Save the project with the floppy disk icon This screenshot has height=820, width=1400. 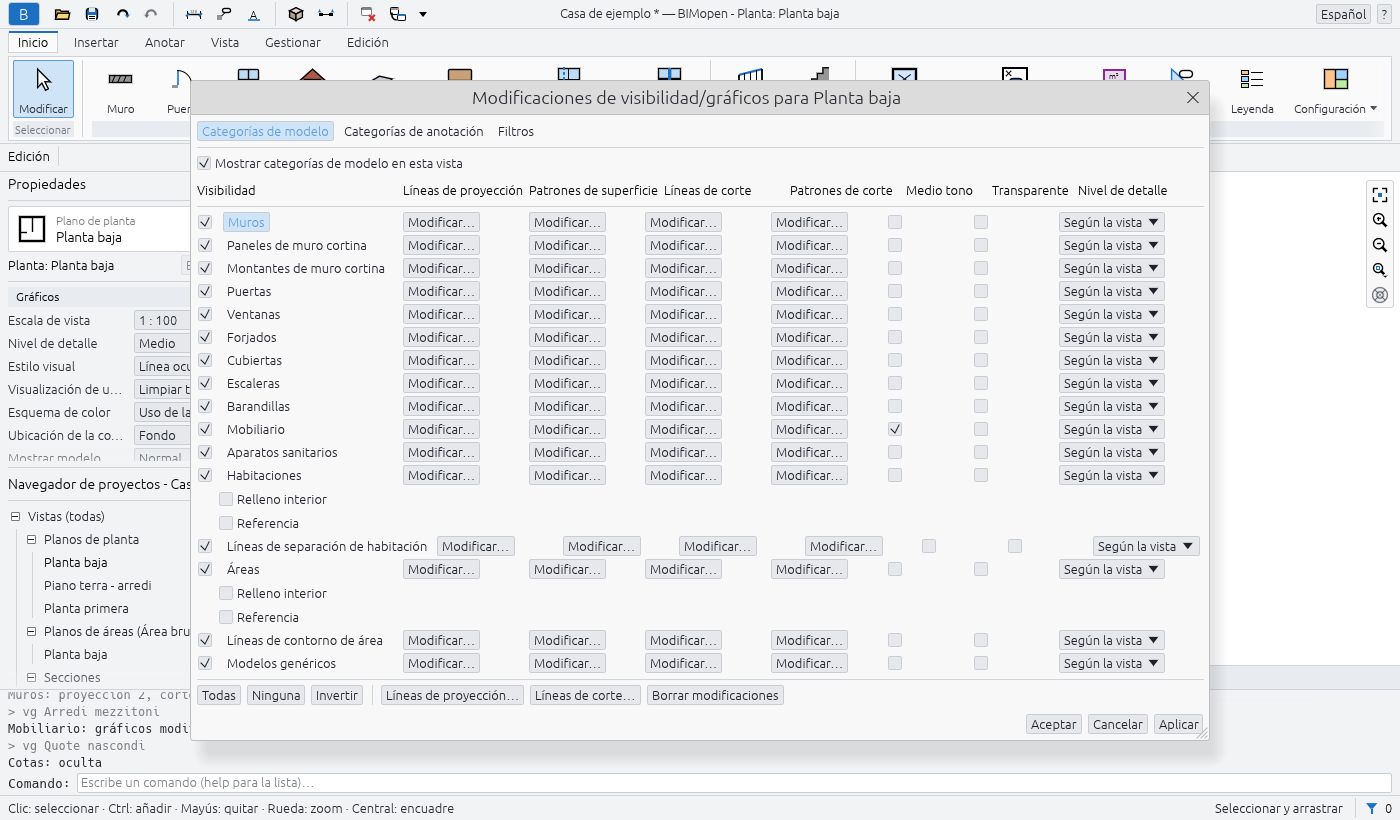tap(92, 14)
